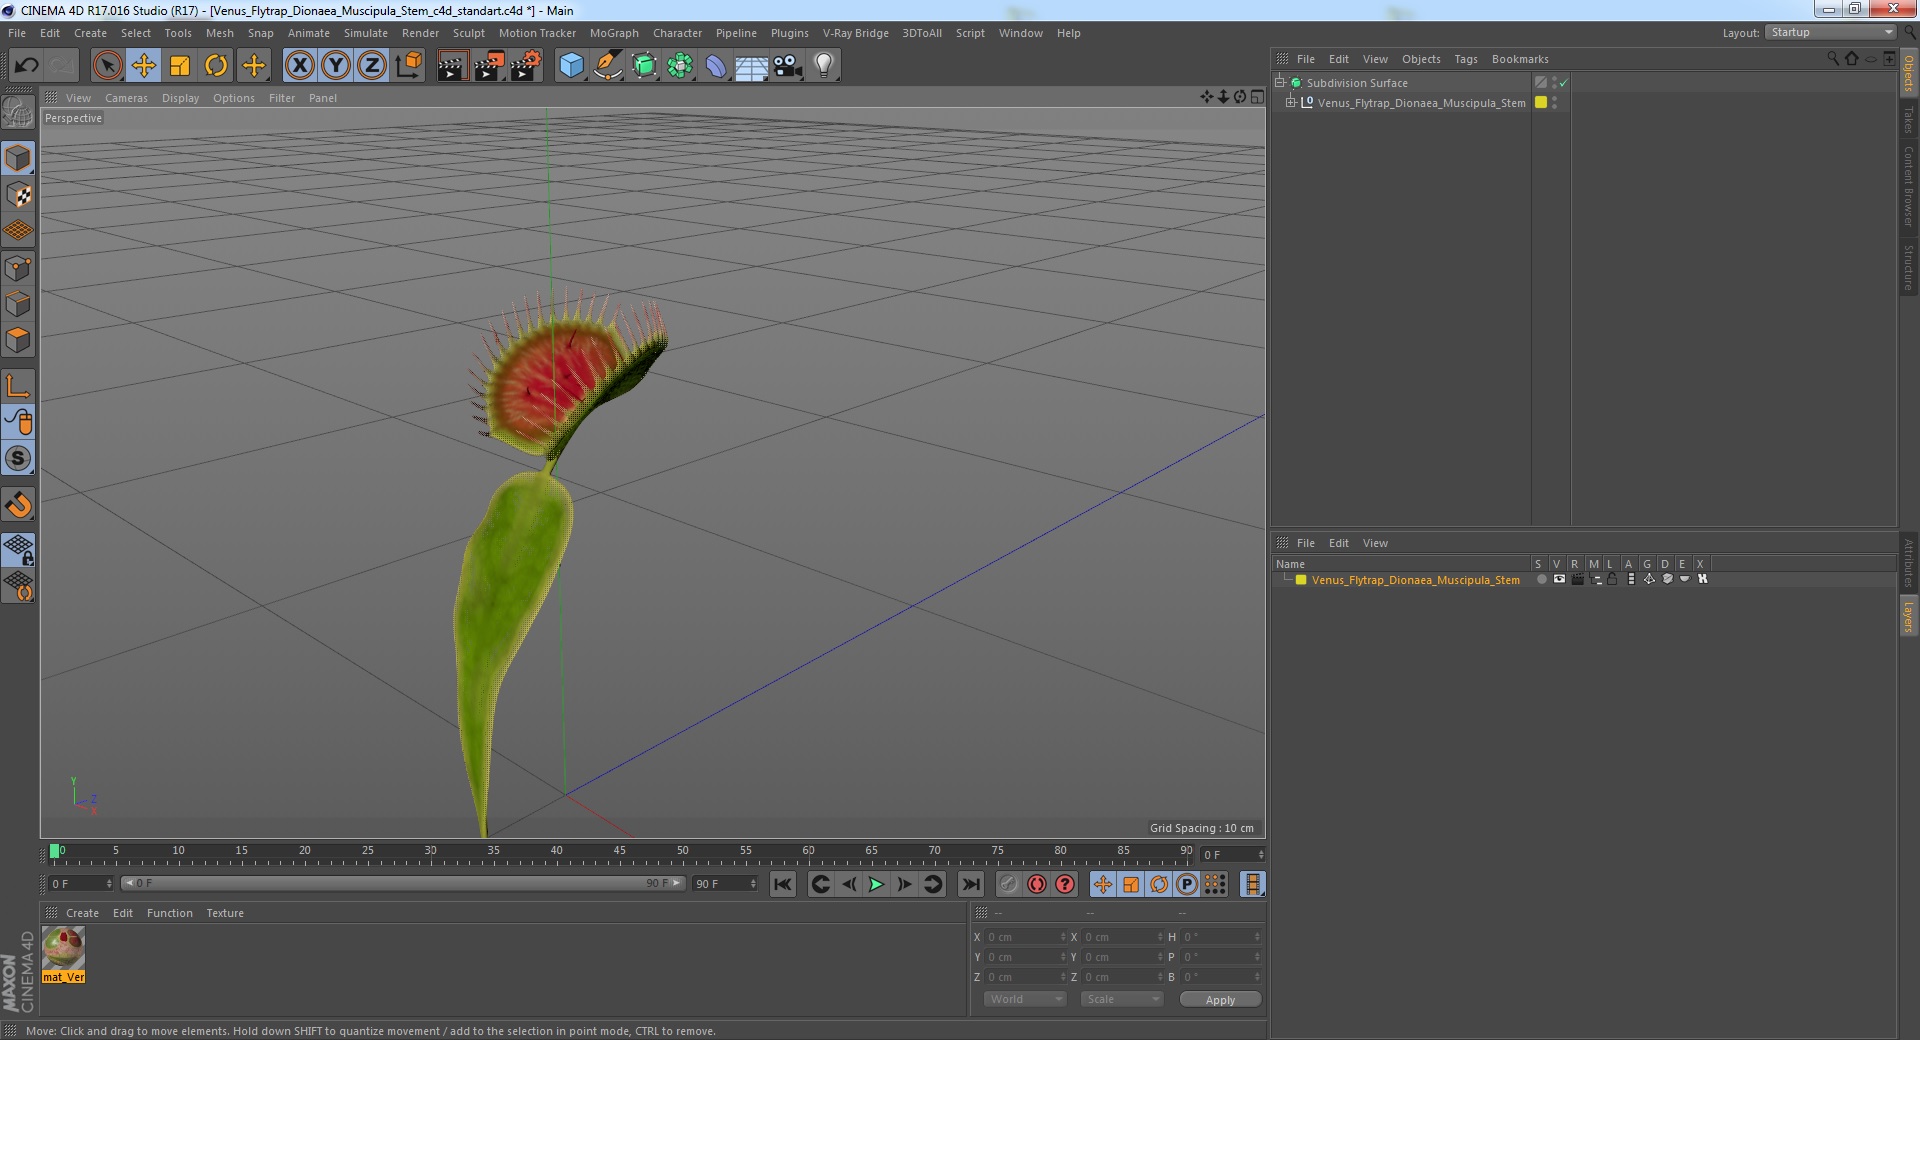Viewport: 1920px width, 1158px height.
Task: Open material manager Texture menu
Action: pos(224,913)
